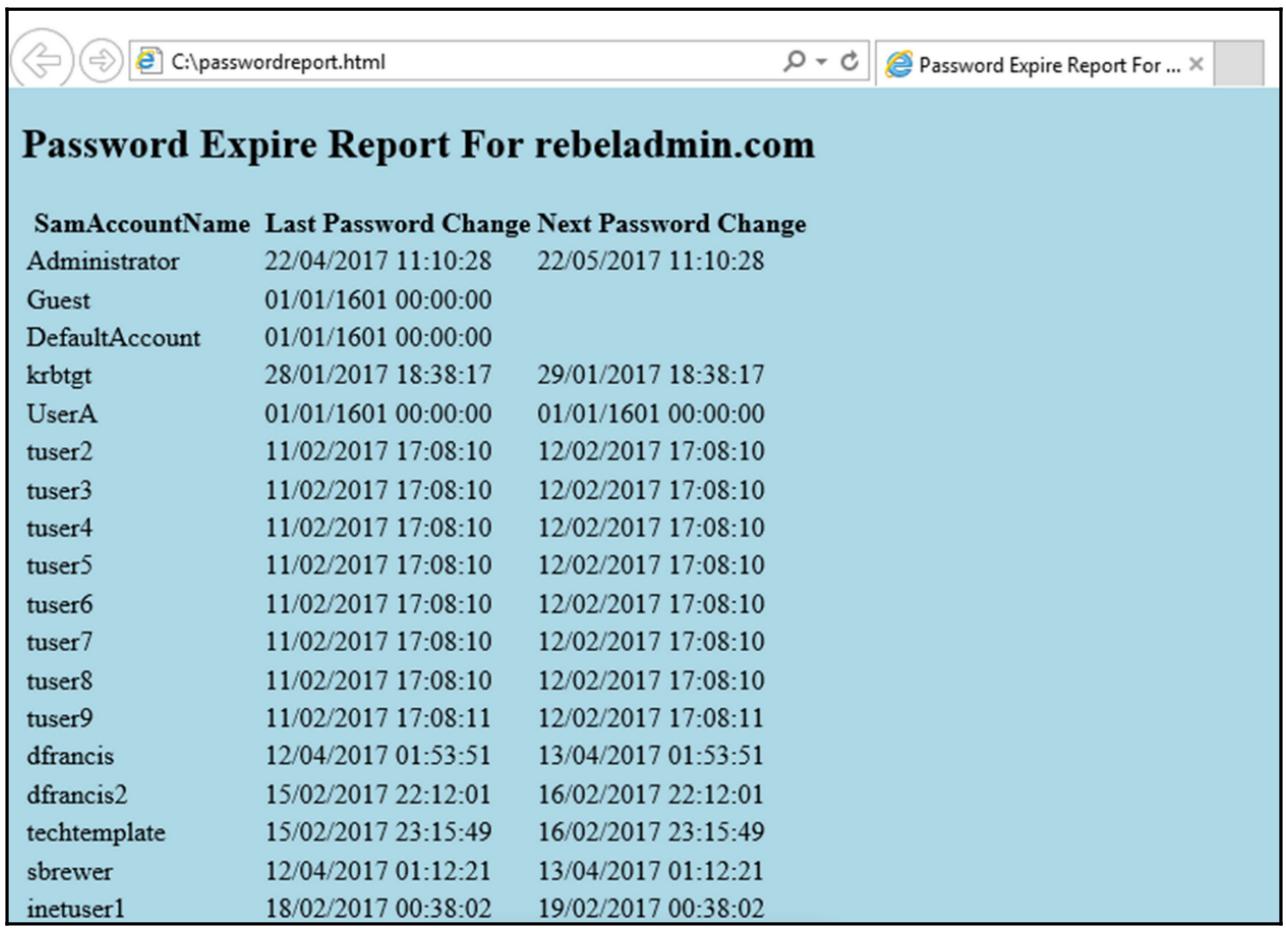Click dfrancis2 next password change date
Viewport: 1286px width, 929px height.
click(650, 795)
